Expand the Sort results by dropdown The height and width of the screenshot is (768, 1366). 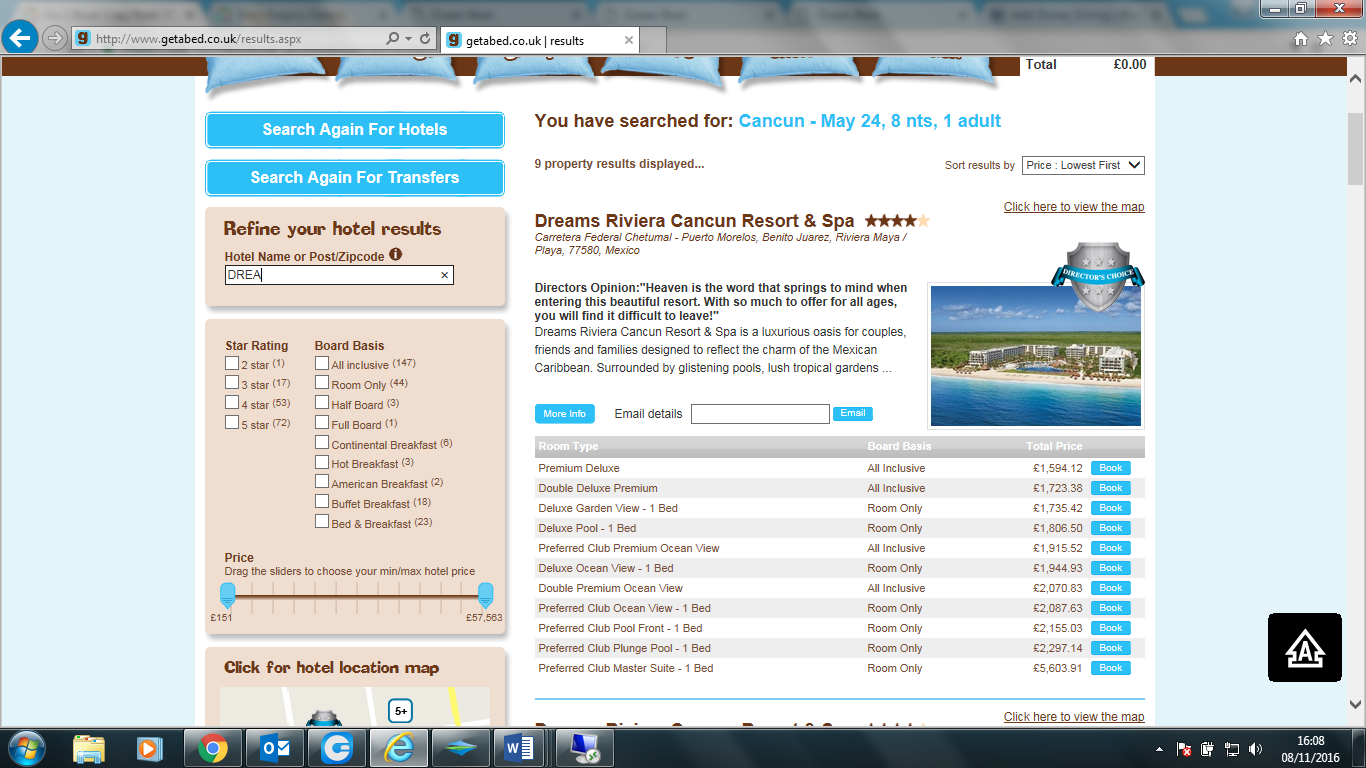(1083, 165)
